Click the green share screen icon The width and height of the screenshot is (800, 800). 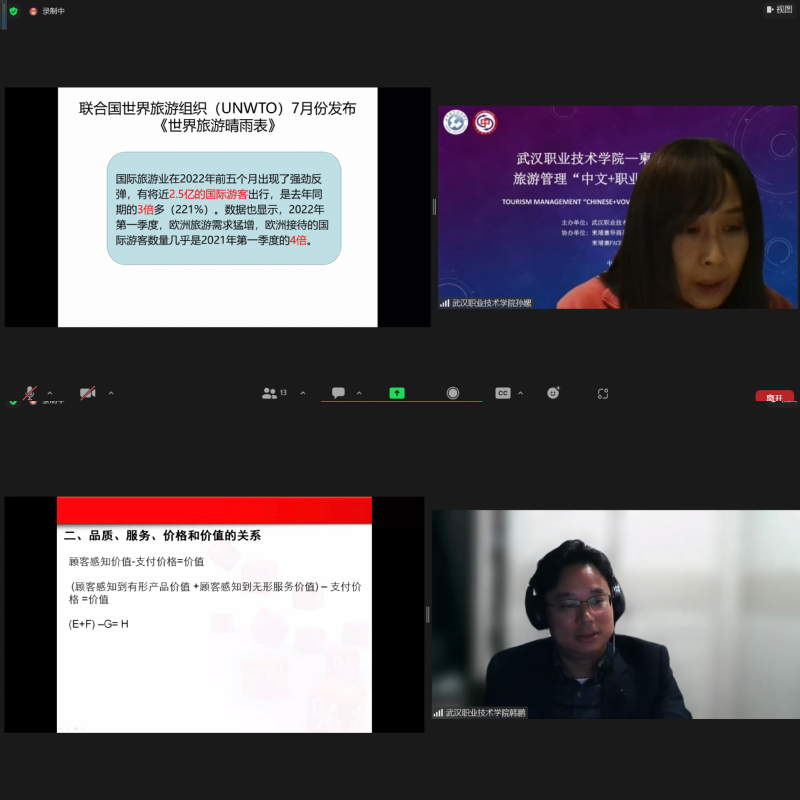point(397,393)
